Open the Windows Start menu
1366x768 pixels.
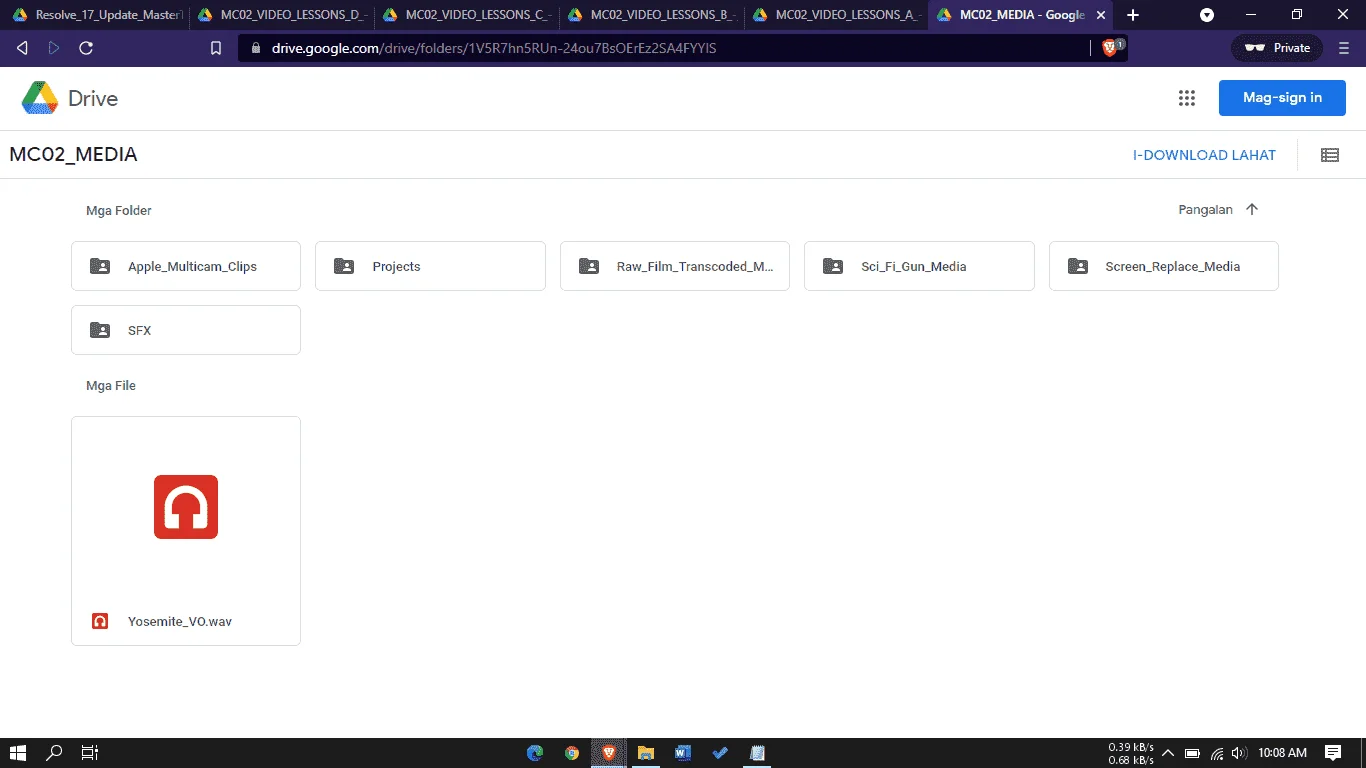pos(17,753)
